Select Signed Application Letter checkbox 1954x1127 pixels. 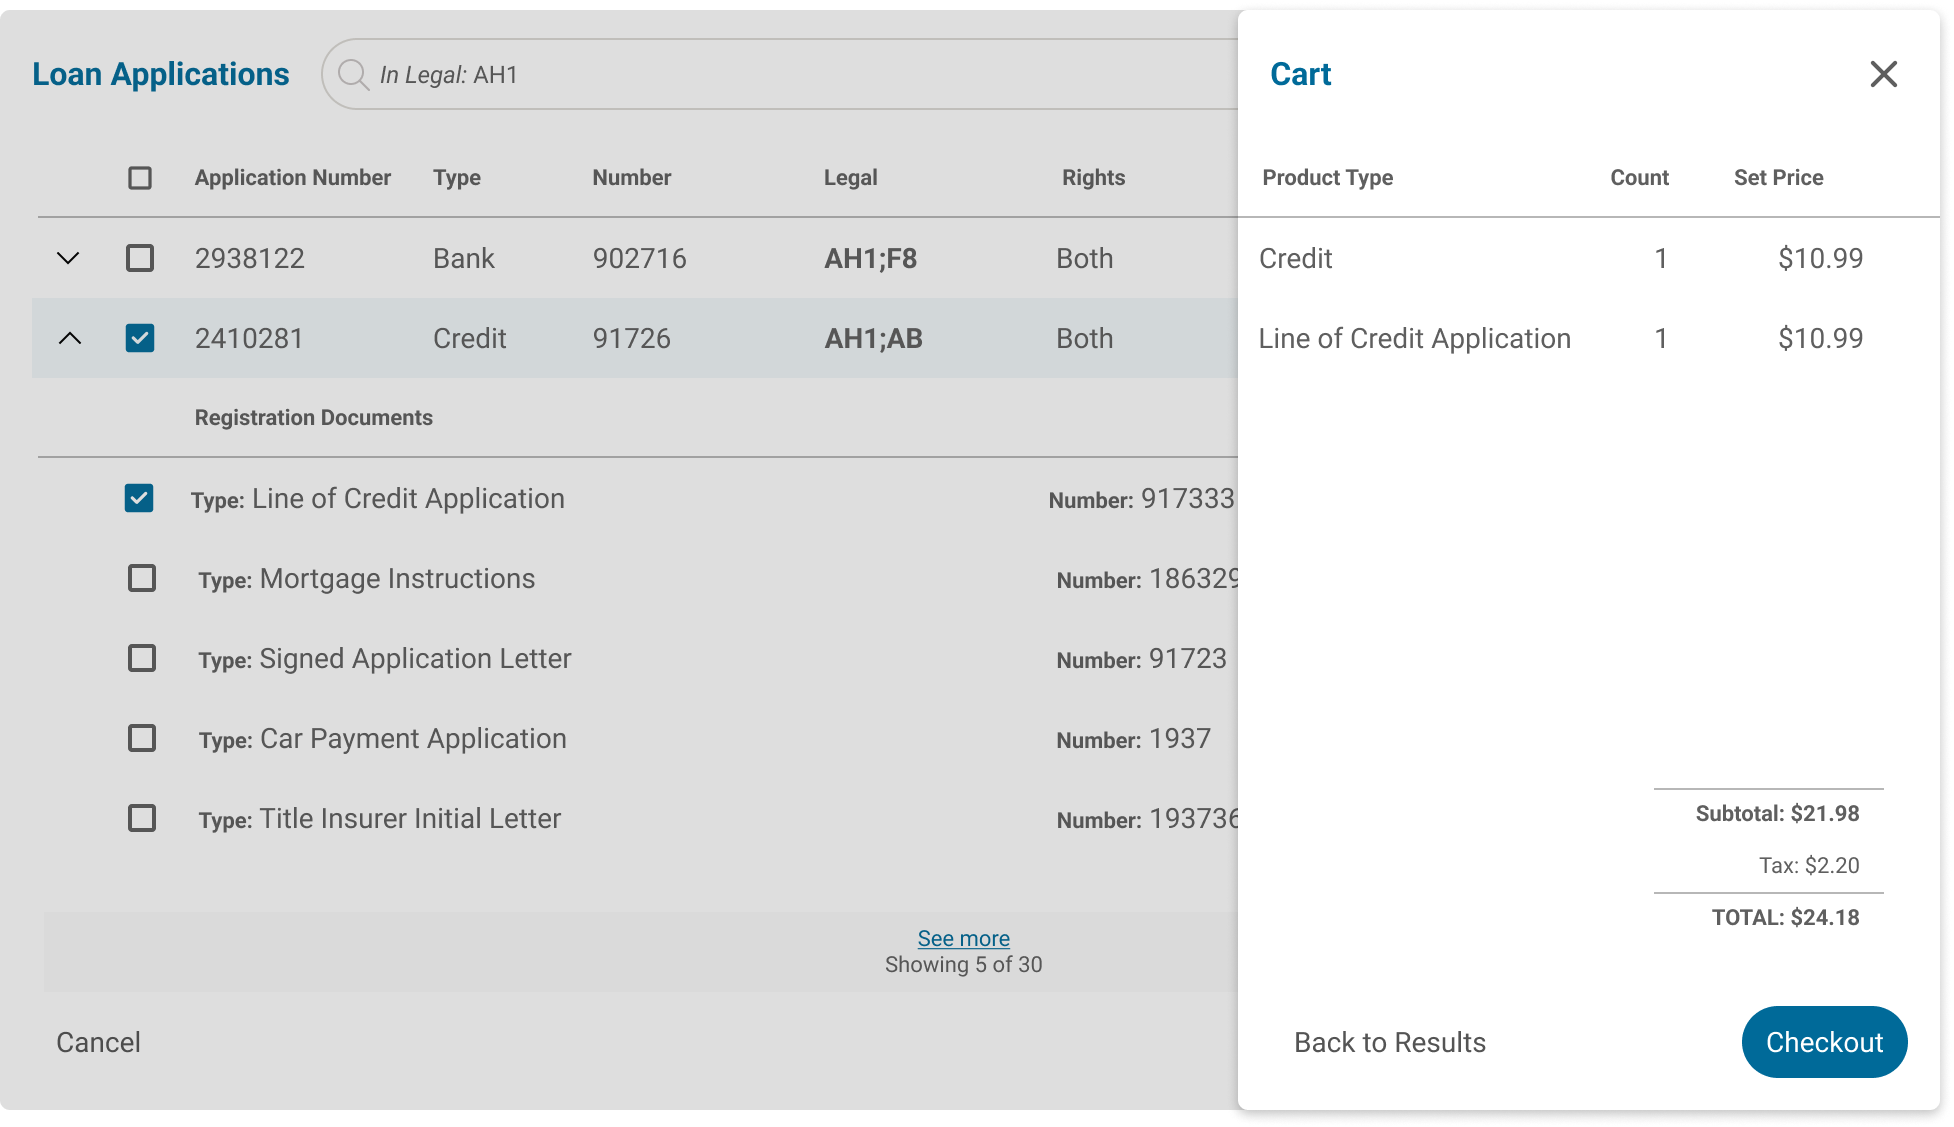pyautogui.click(x=142, y=658)
